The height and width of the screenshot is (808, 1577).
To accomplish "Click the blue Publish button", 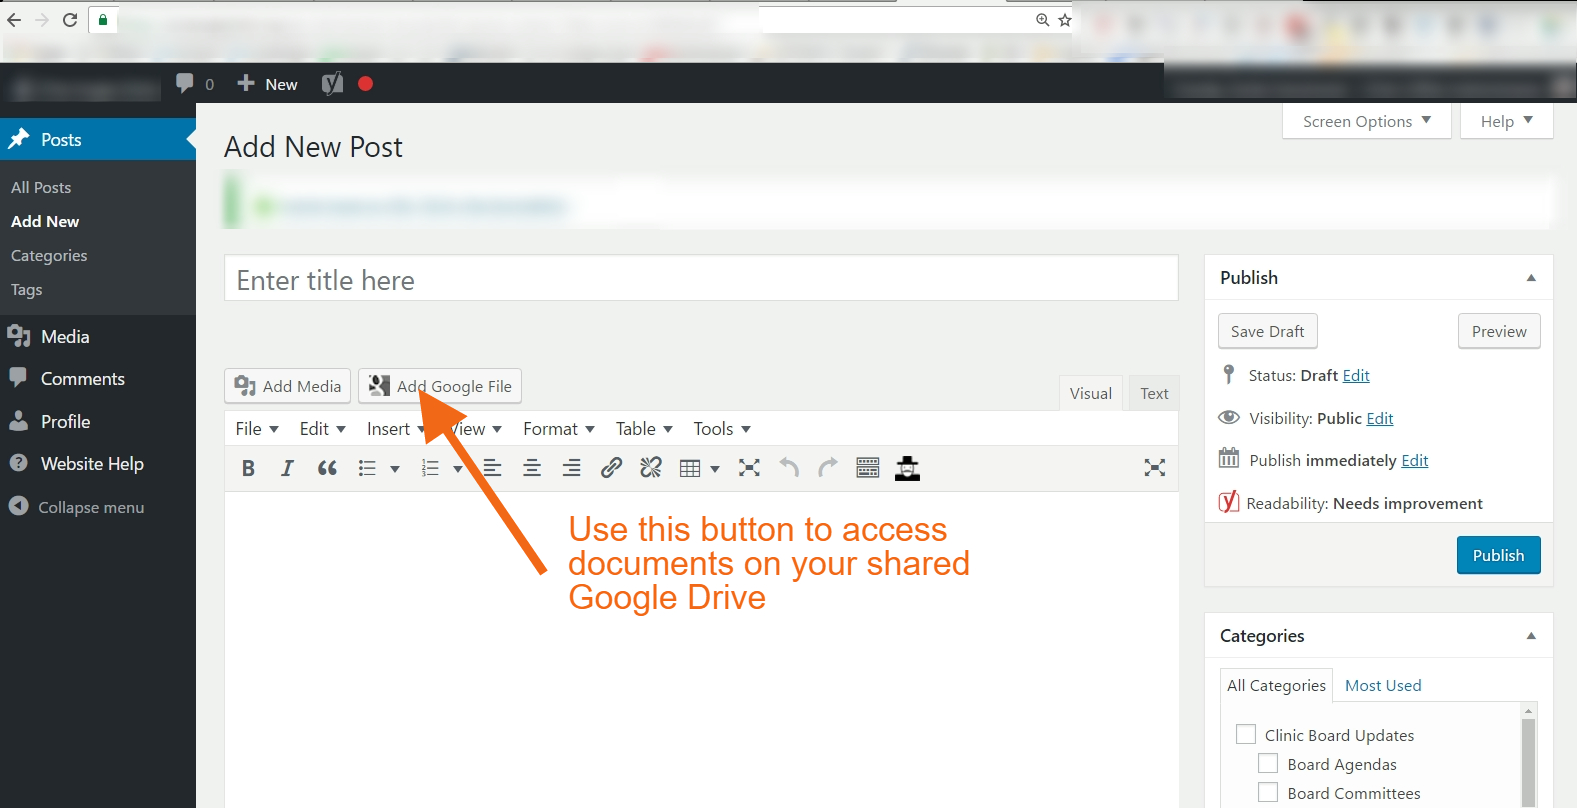I will (x=1498, y=555).
